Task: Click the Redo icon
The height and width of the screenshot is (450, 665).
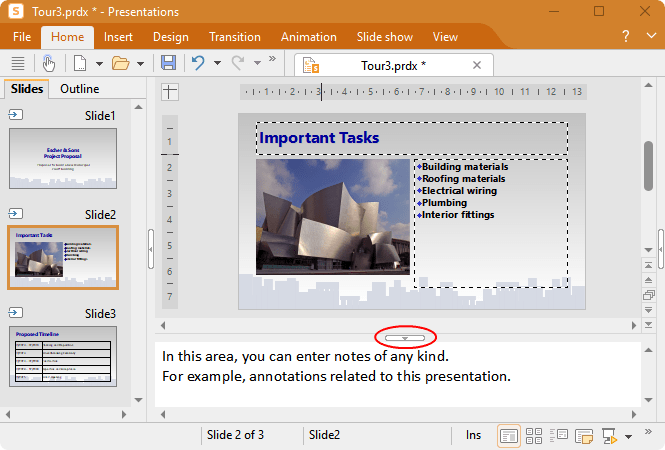Action: pyautogui.click(x=238, y=63)
